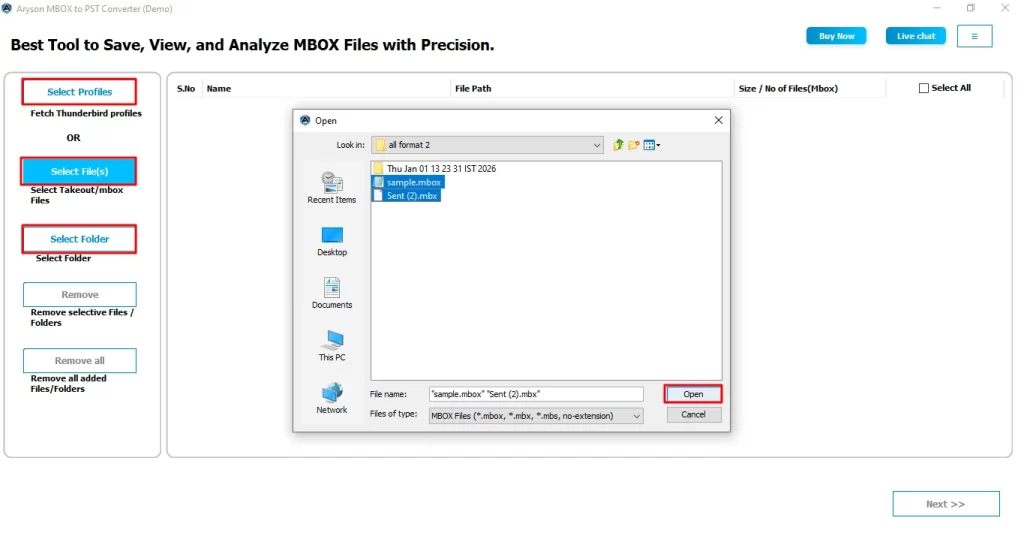Open the hamburger menu button
This screenshot has height=545, width=1024.
(974, 36)
